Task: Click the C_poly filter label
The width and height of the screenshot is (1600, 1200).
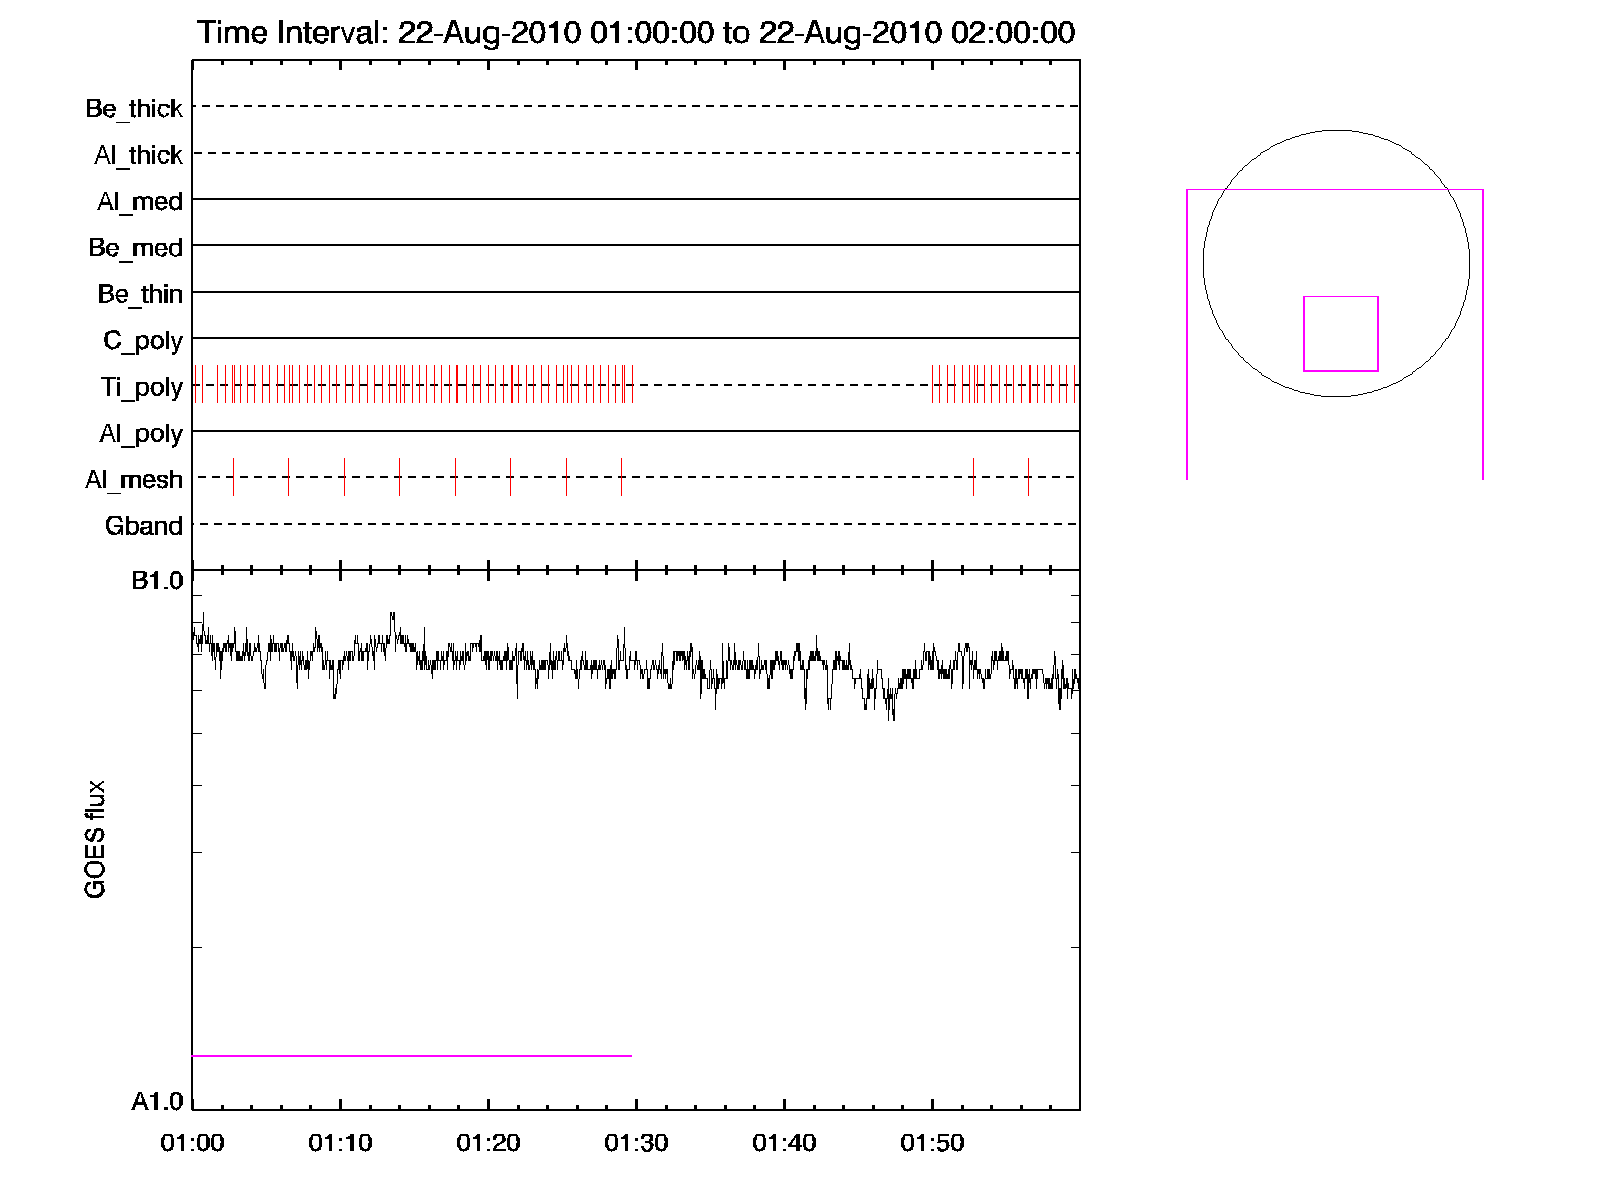Action: 143,341
